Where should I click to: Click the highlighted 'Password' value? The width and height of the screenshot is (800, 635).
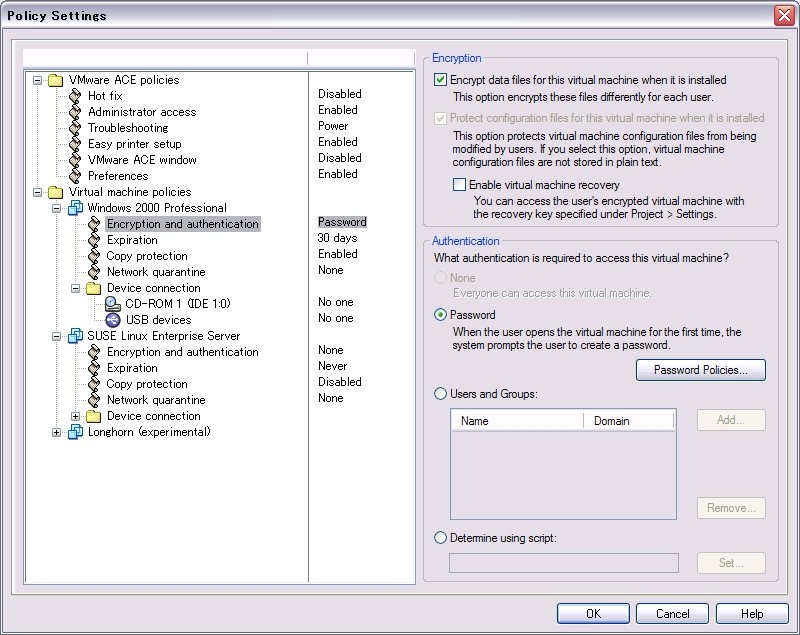[x=342, y=222]
